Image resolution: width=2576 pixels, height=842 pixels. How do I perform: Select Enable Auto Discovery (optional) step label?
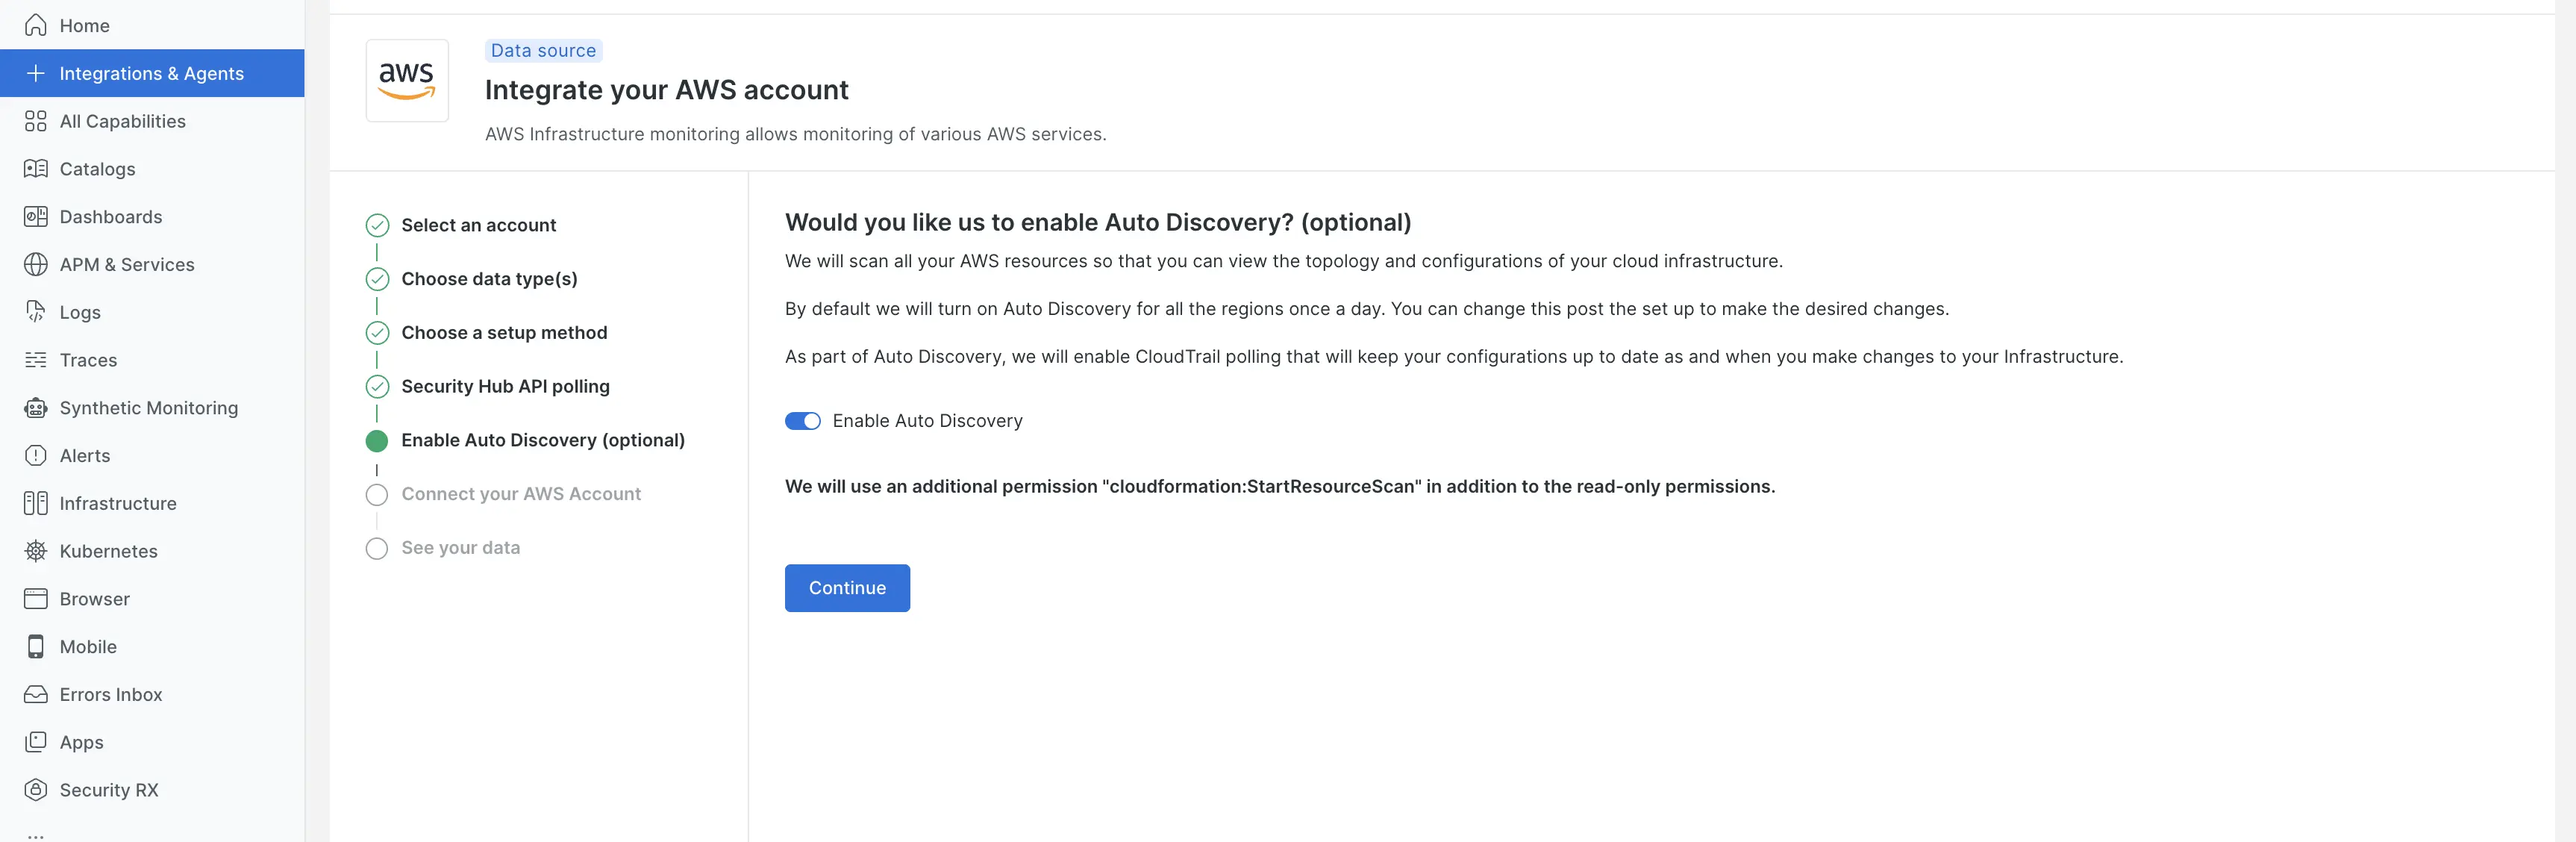(543, 440)
